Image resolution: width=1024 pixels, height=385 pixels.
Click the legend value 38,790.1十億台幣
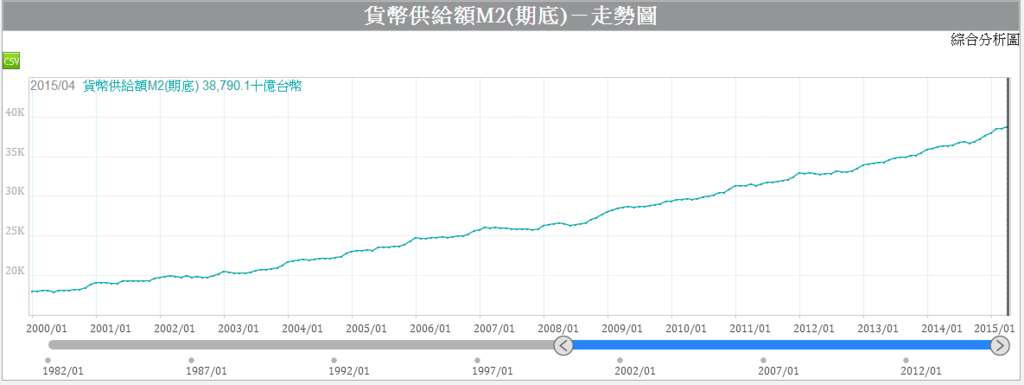coord(252,86)
